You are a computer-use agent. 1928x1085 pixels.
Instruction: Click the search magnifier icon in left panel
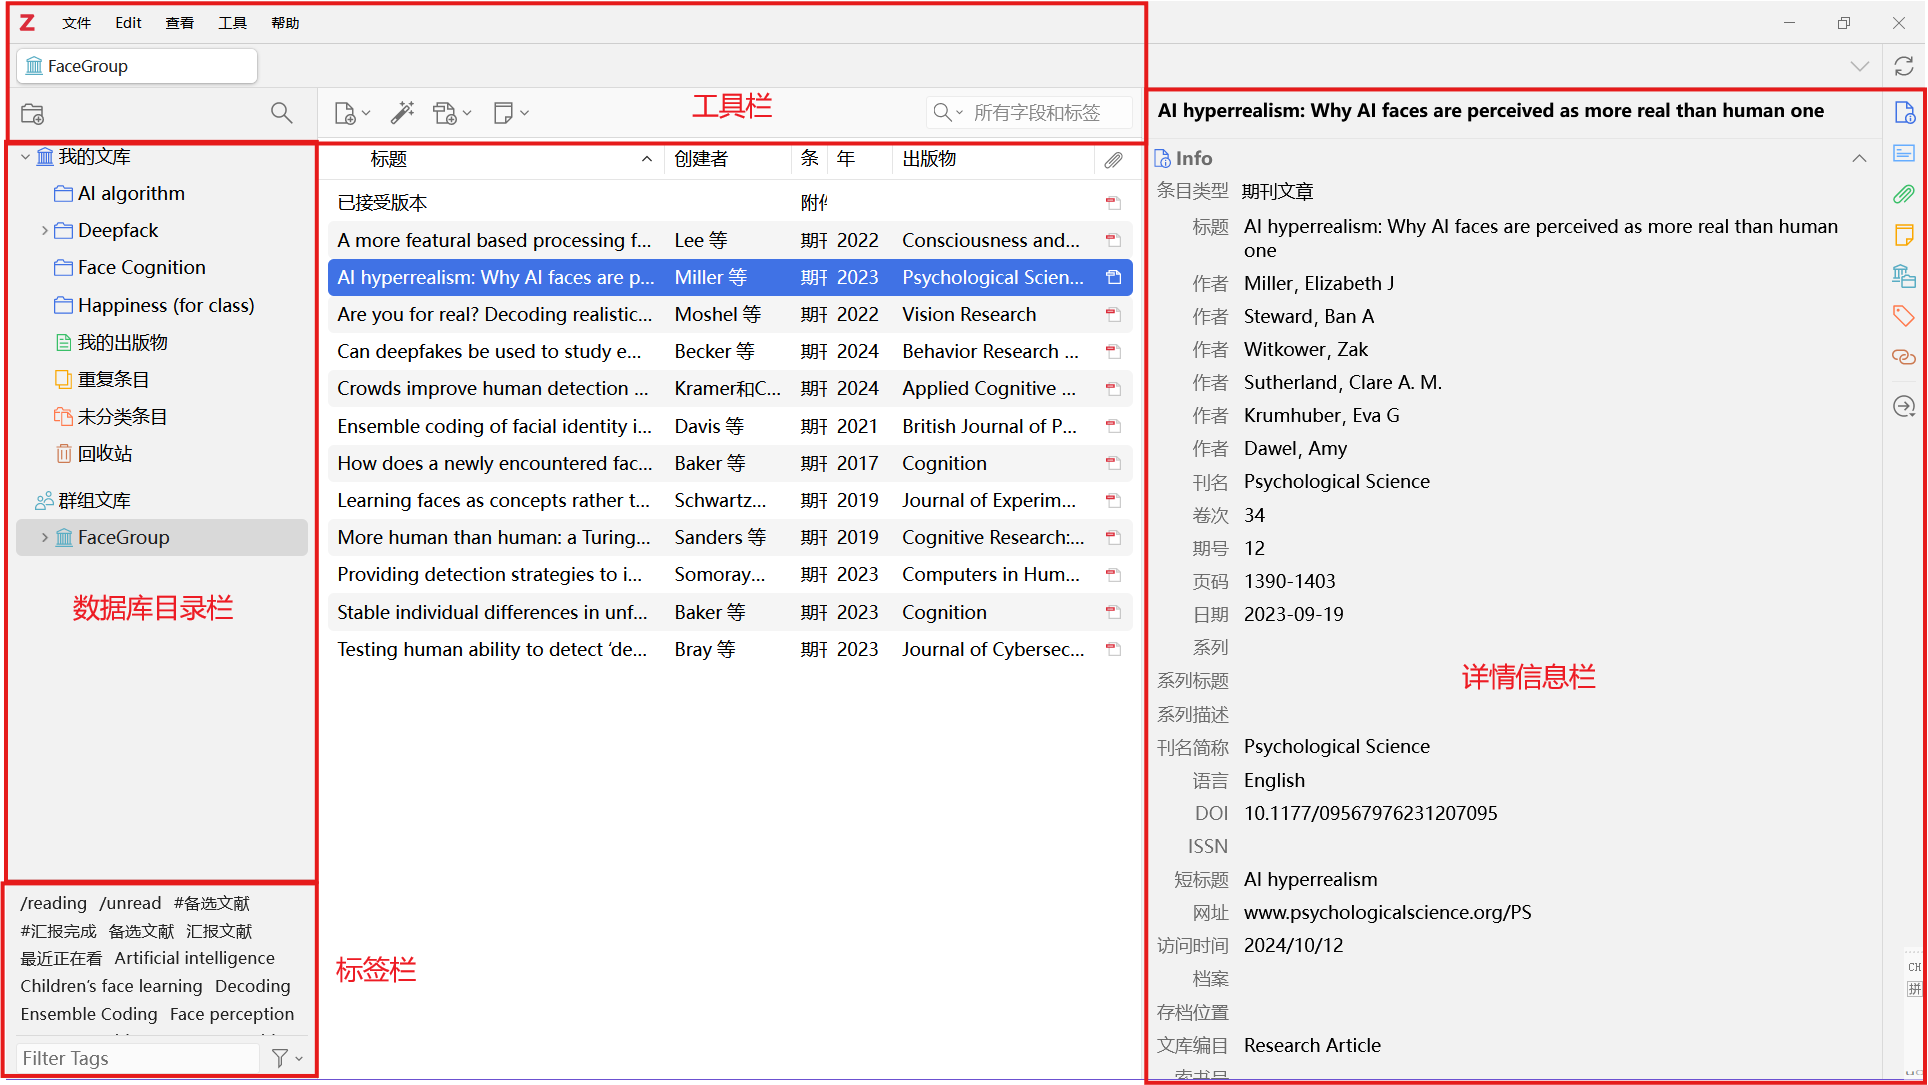(282, 113)
